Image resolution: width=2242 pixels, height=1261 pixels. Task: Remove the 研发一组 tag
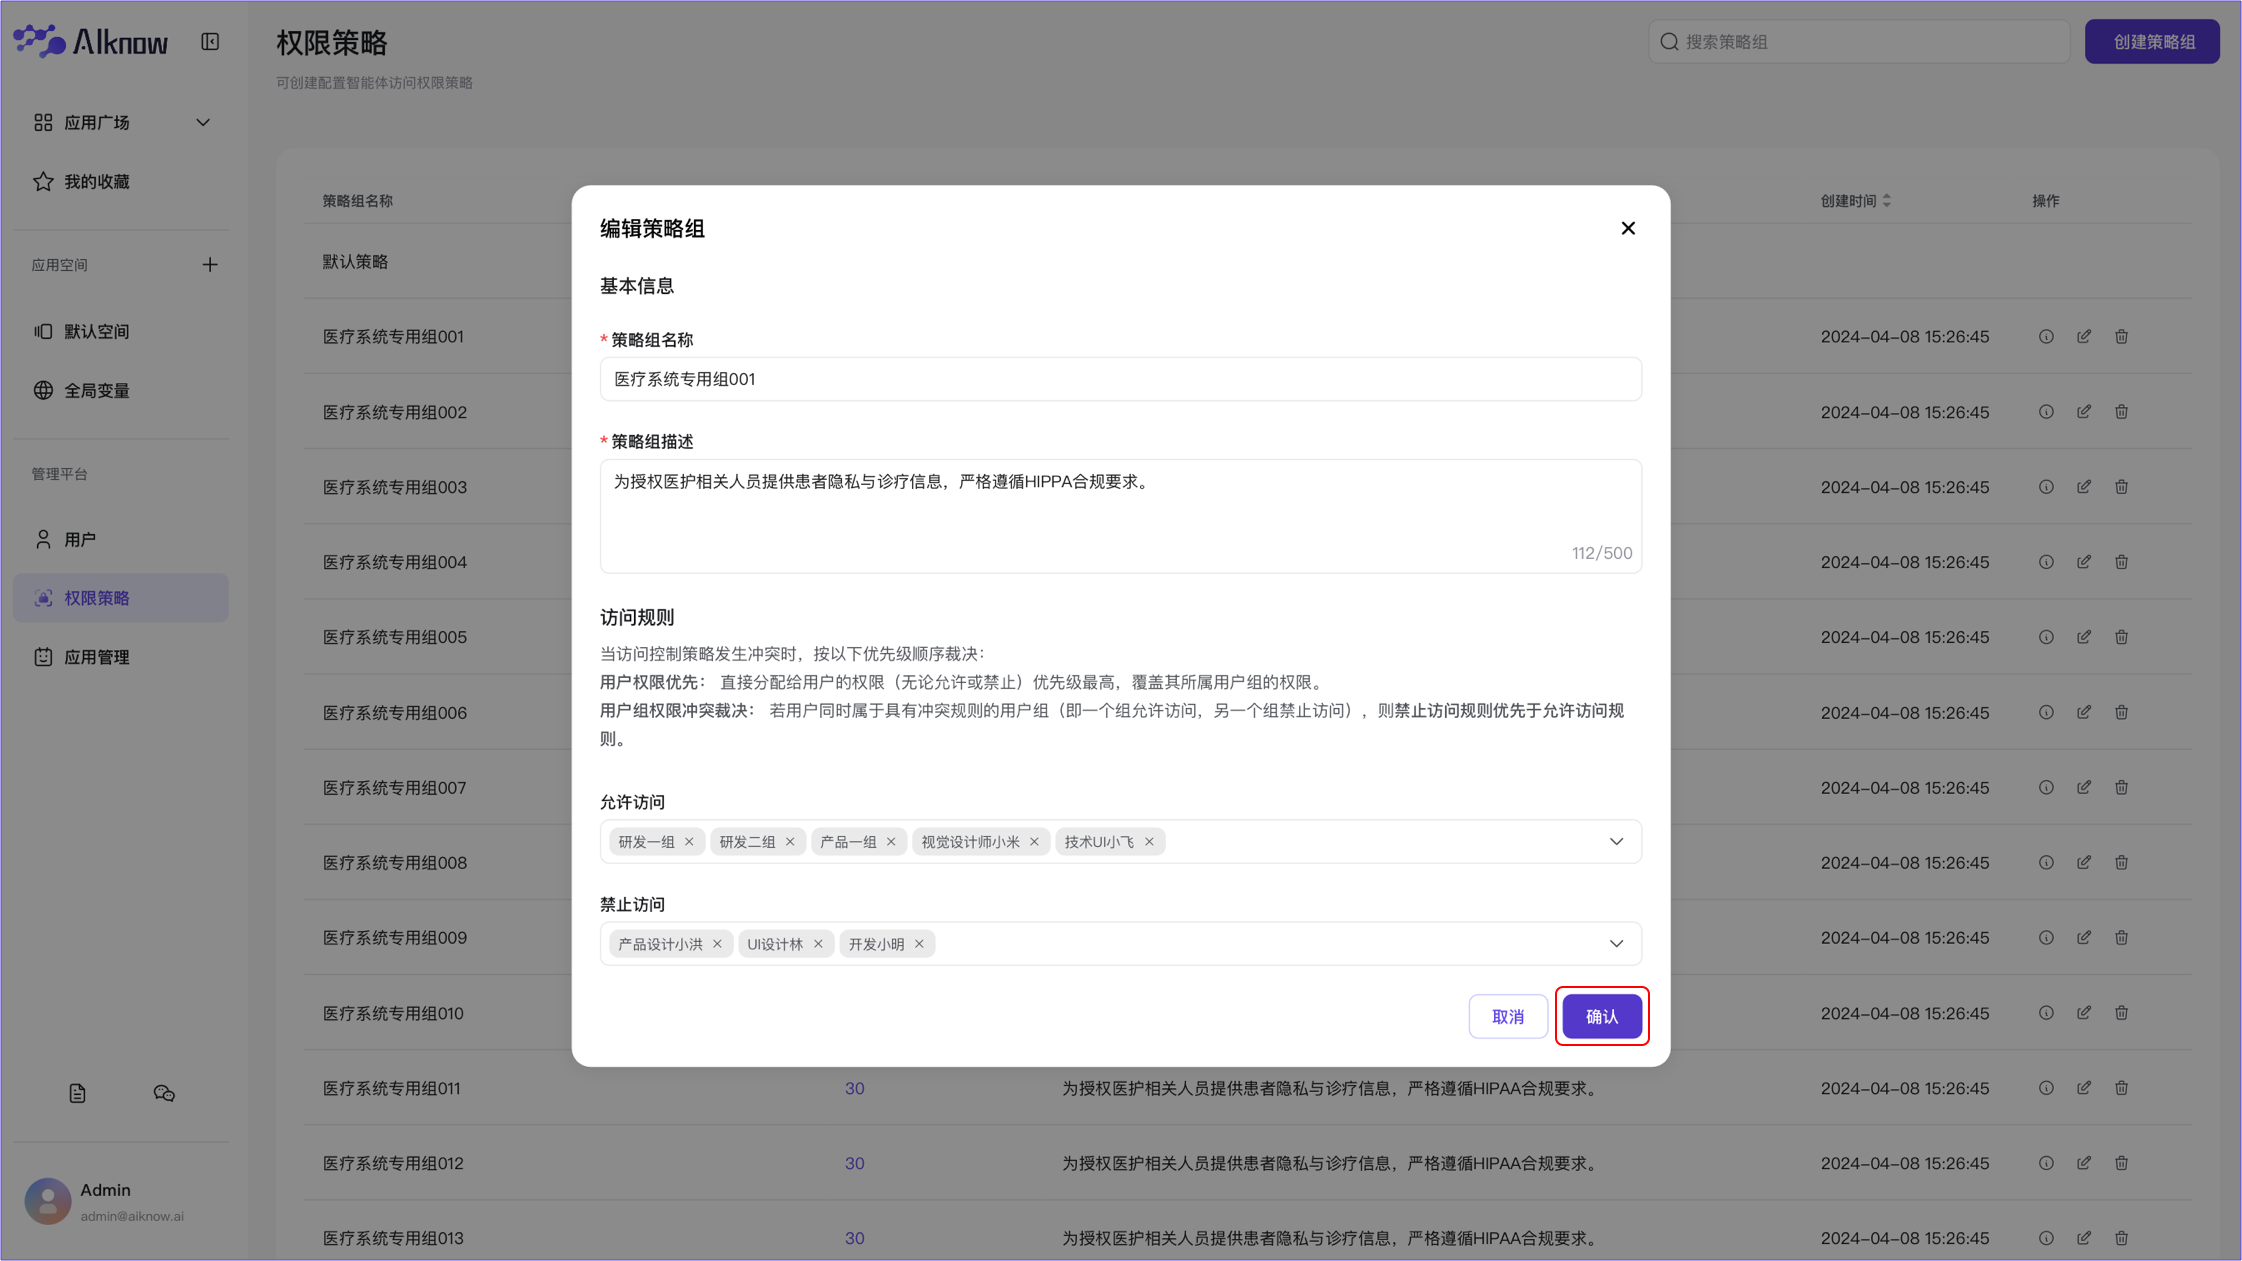tap(689, 842)
